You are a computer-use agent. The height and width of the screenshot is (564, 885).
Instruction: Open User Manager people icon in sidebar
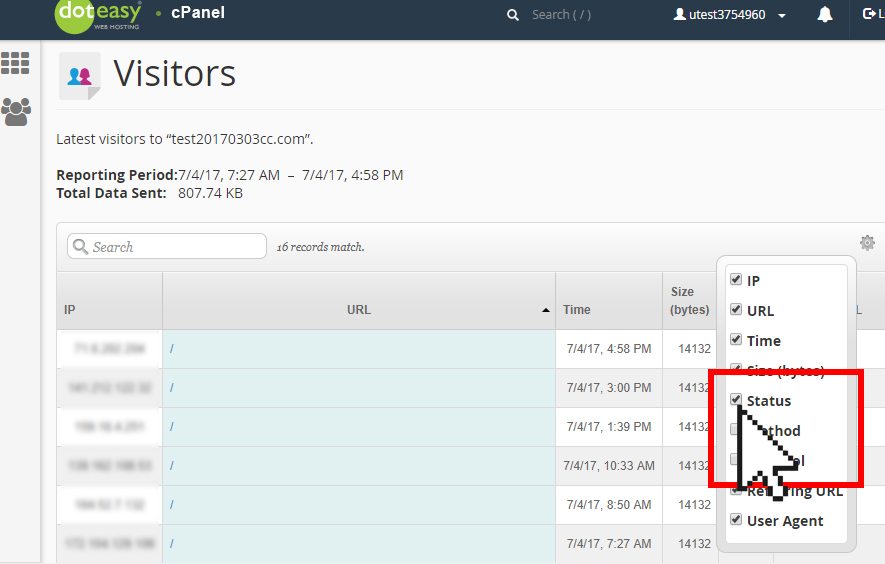point(16,112)
